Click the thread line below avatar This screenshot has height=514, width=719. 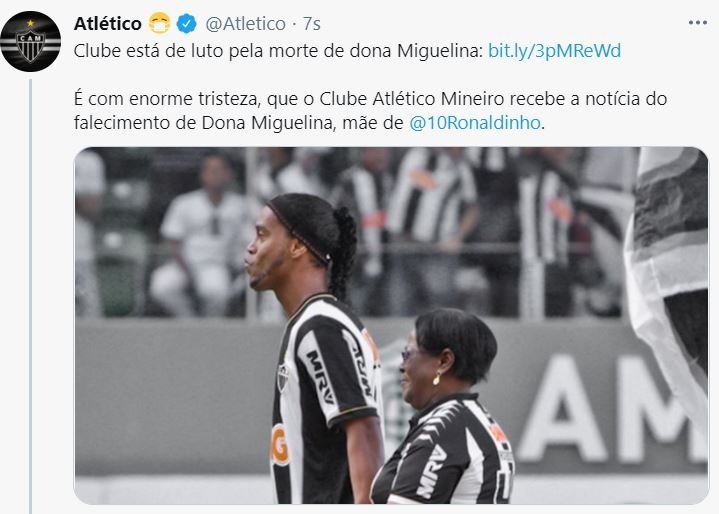31,296
